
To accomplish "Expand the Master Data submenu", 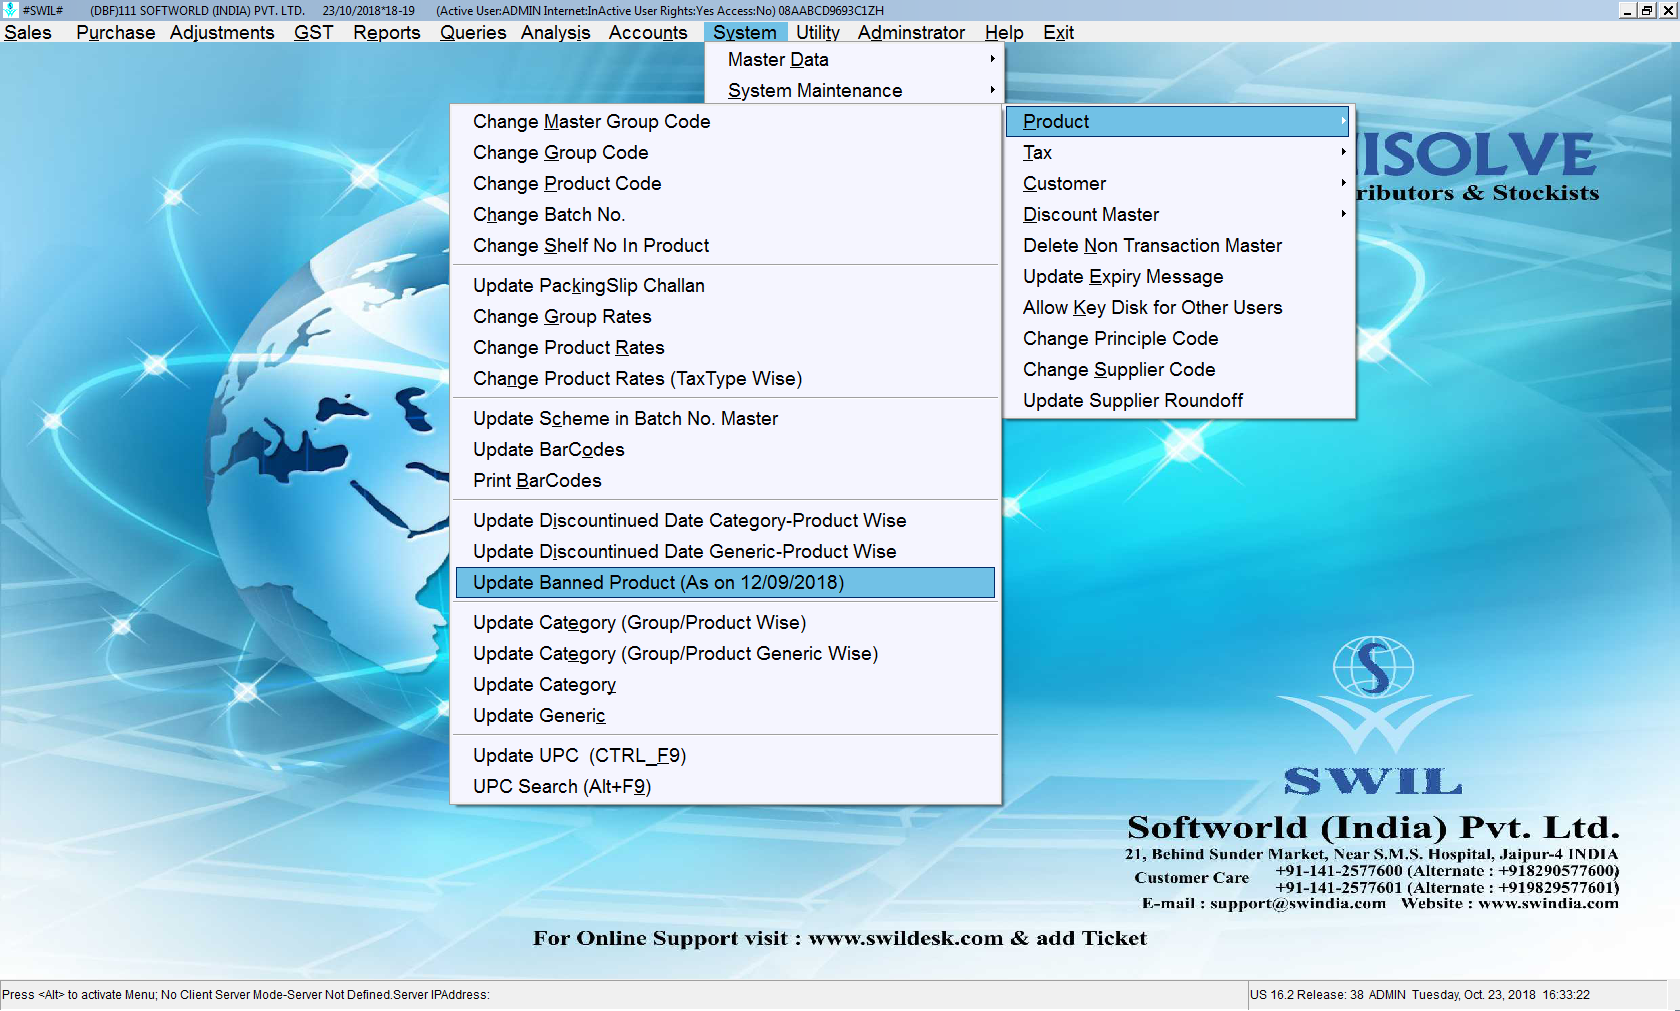I will 854,59.
